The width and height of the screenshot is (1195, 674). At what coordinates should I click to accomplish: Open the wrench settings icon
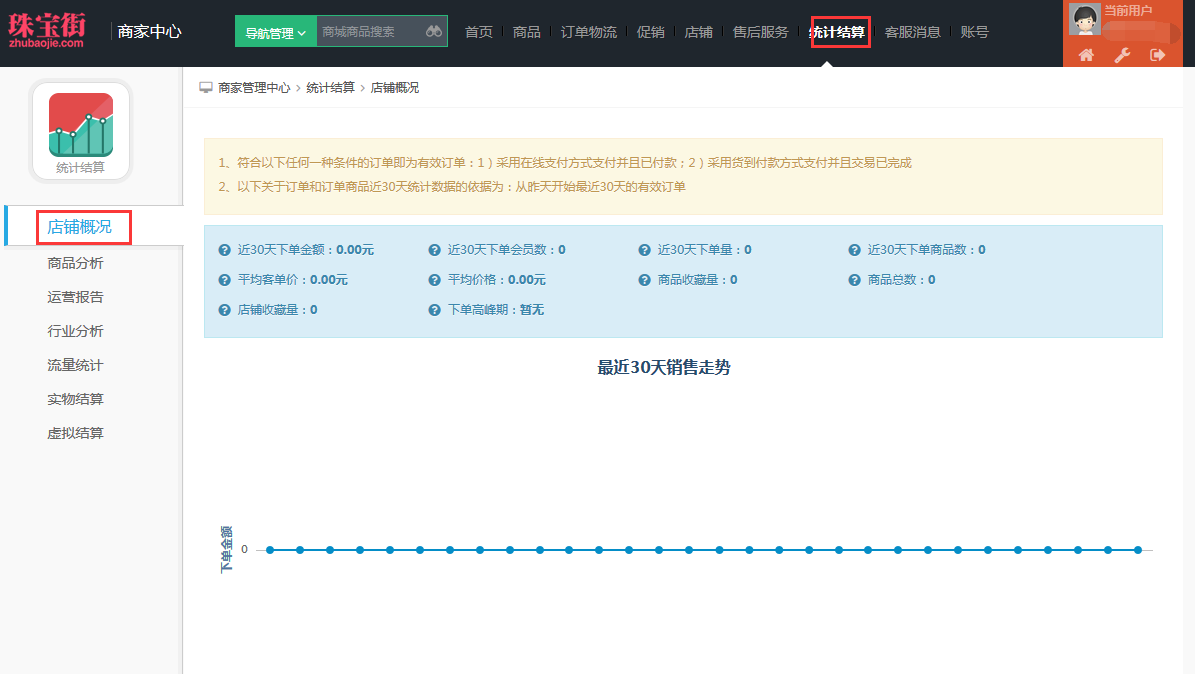click(x=1122, y=55)
